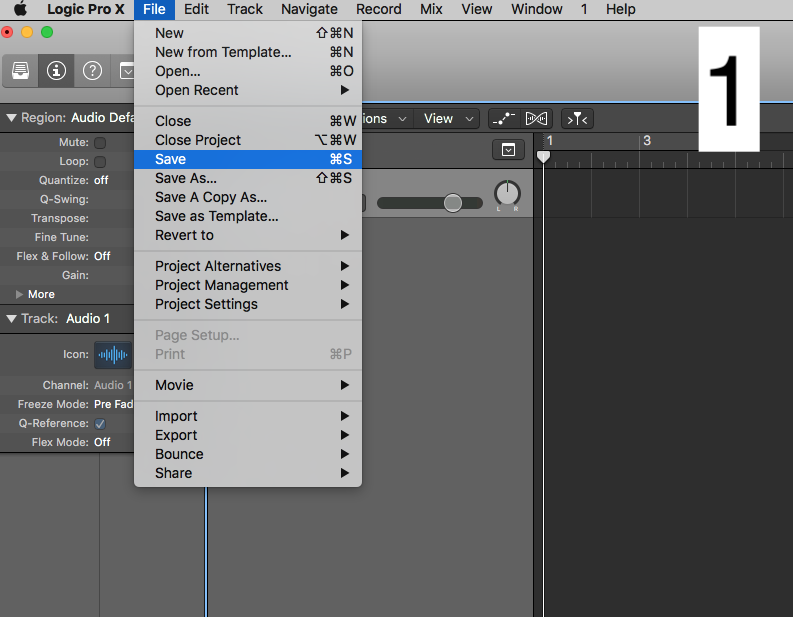
Task: Choose Save as Template…
Action: [x=248, y=216]
